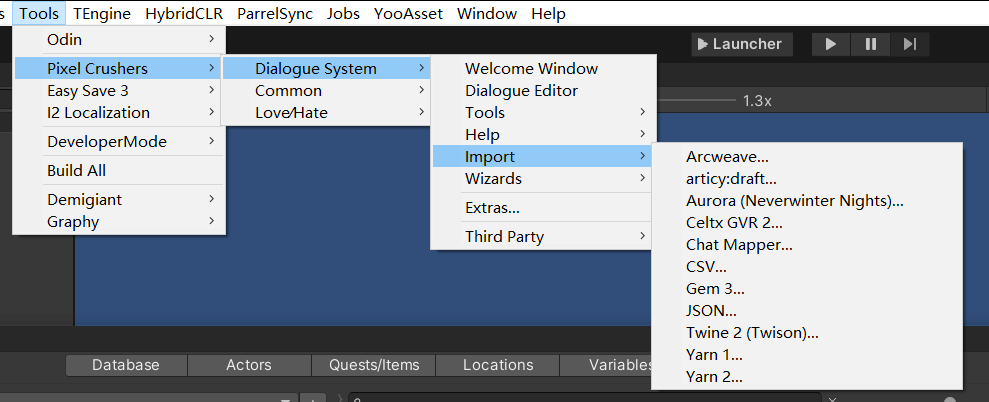
Task: Open the TEngine menu
Action: coord(102,13)
